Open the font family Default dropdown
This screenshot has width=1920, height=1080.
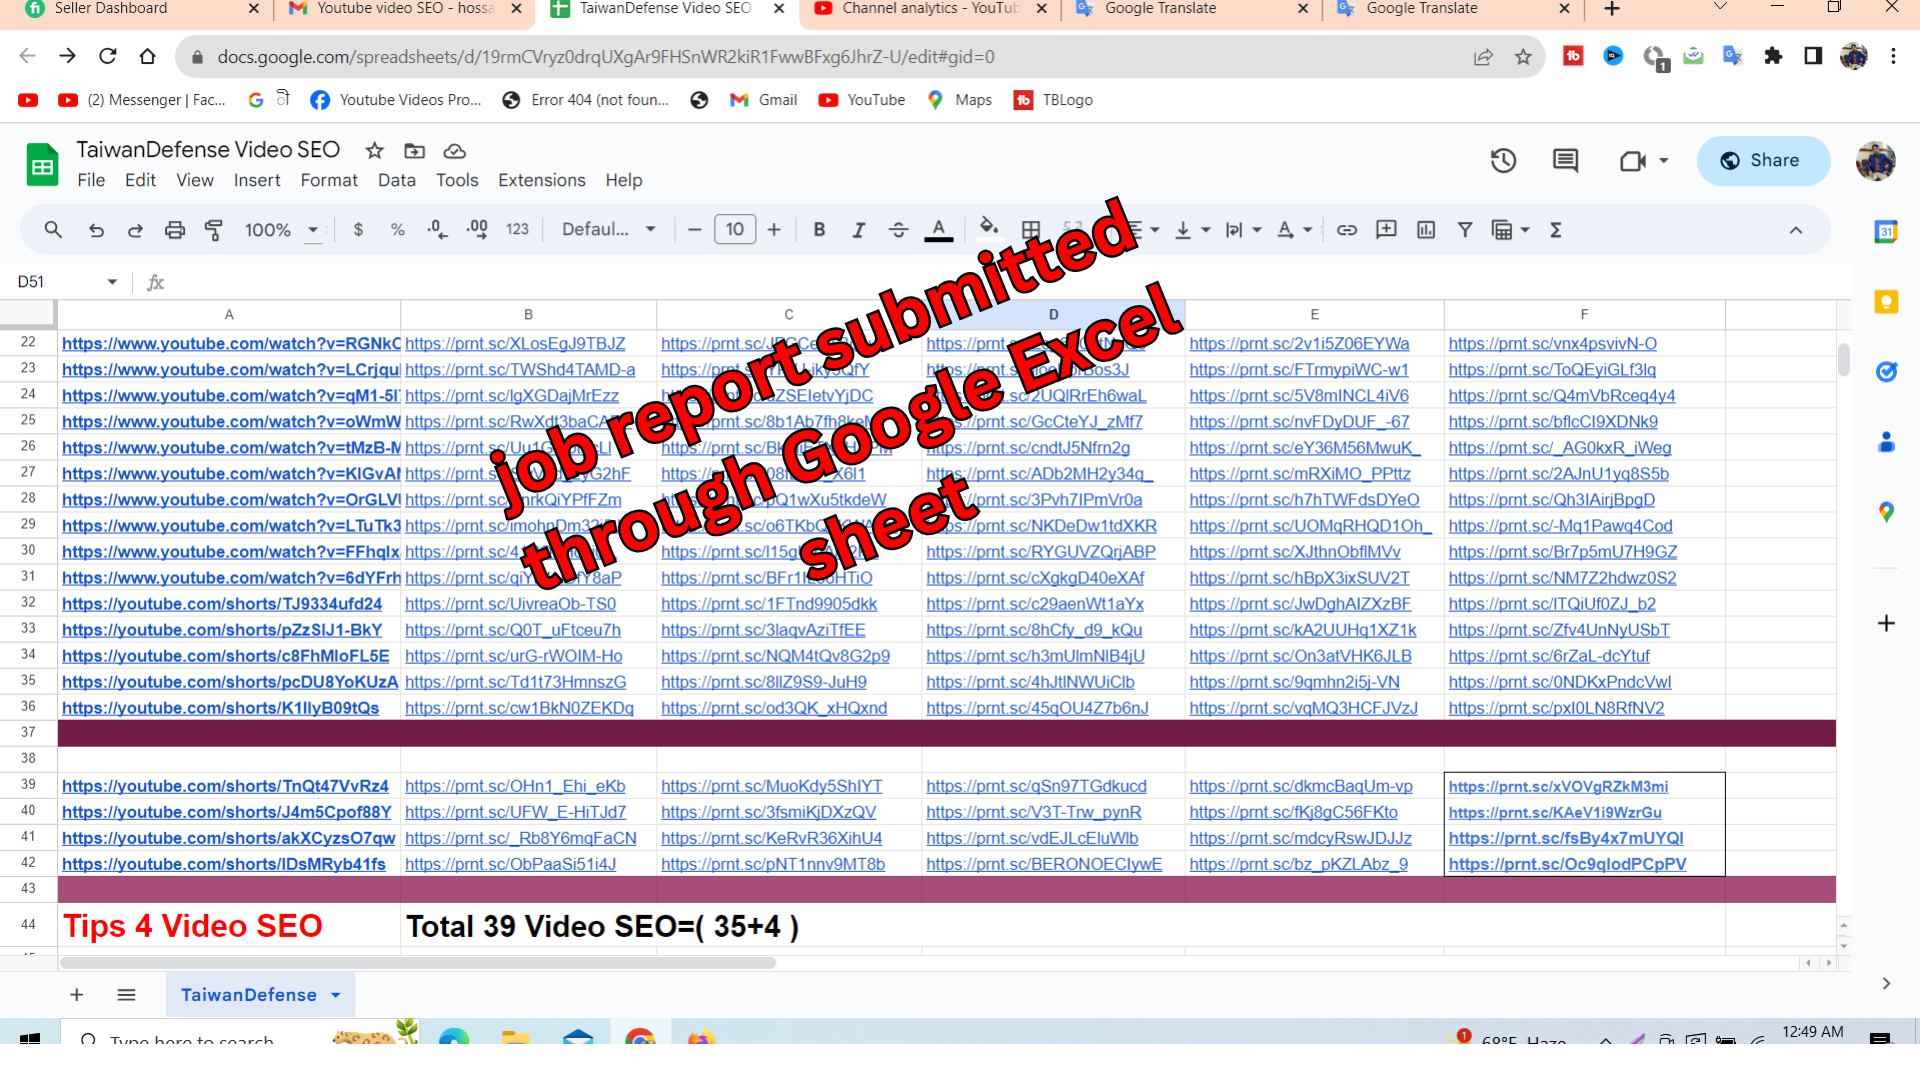608,230
